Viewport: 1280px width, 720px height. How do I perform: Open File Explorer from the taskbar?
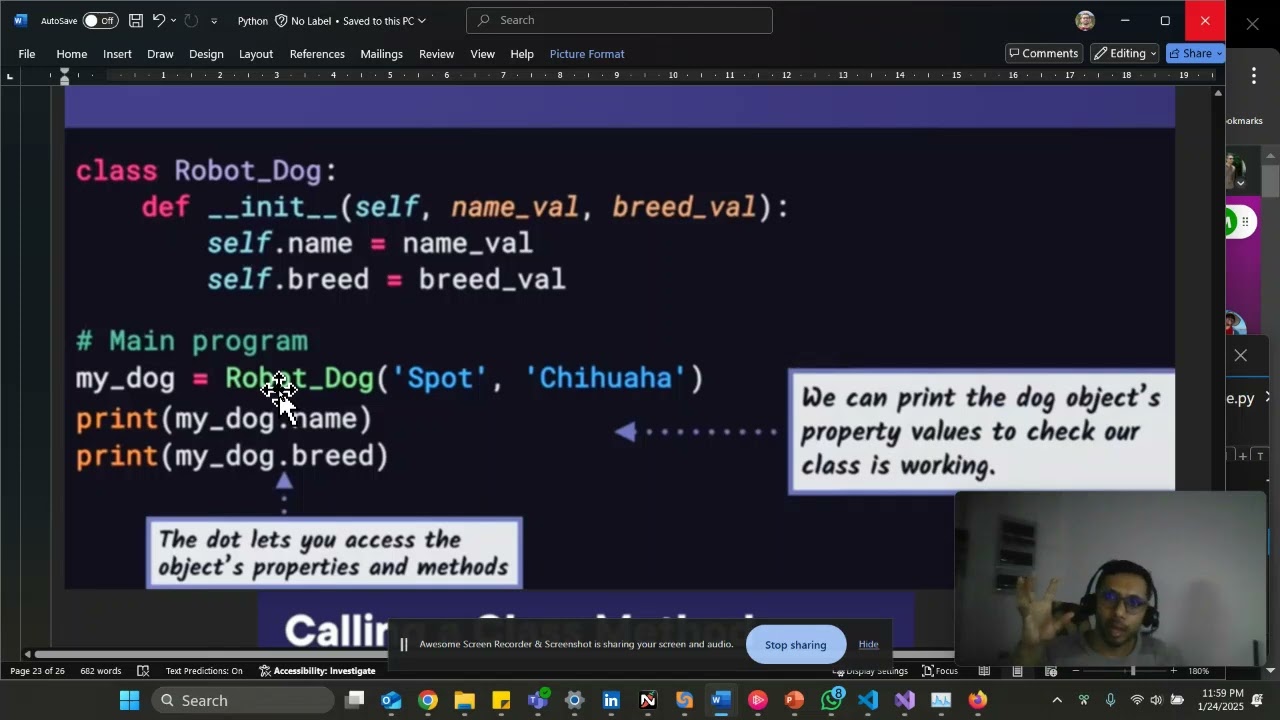point(465,700)
